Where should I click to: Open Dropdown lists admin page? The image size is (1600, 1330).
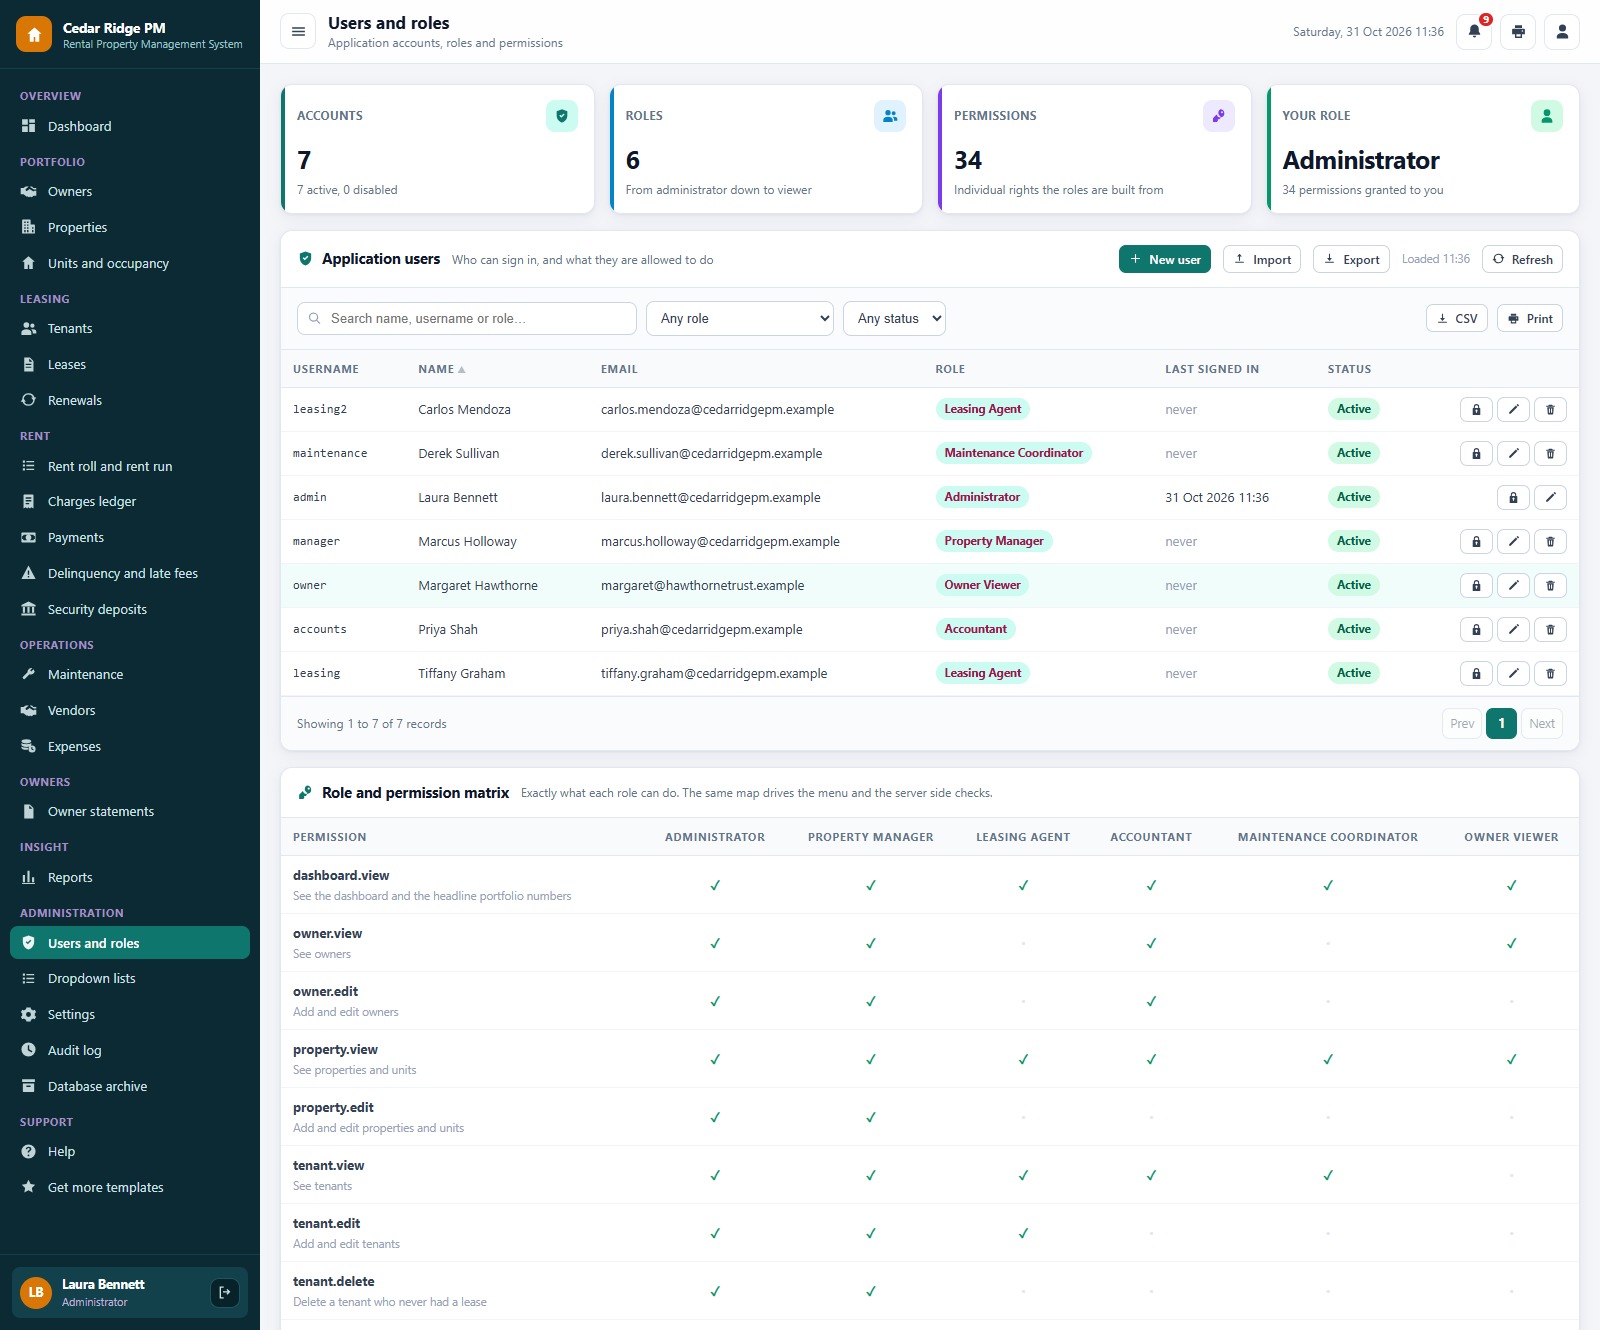130,978
